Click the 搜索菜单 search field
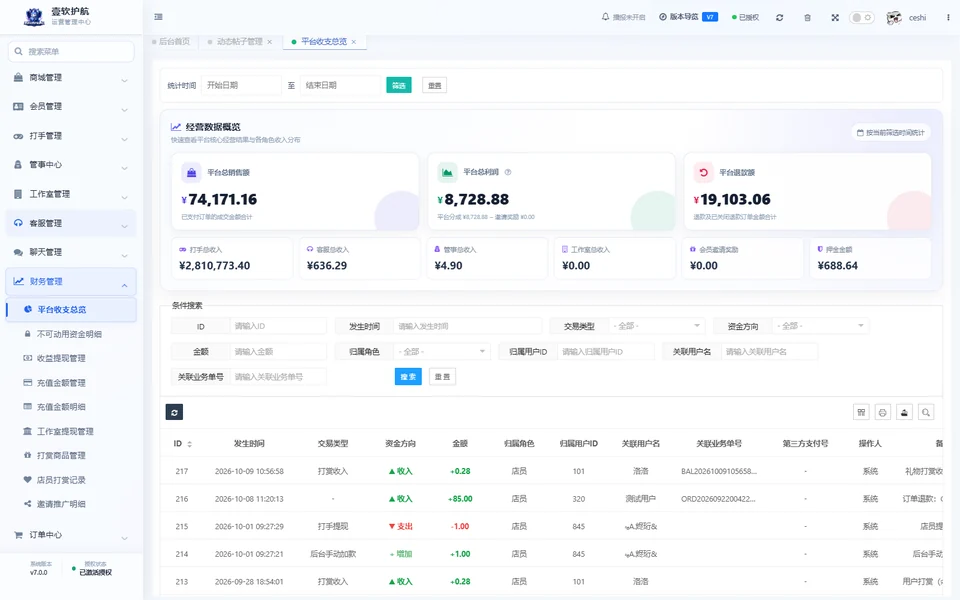The image size is (960, 600). coord(71,51)
